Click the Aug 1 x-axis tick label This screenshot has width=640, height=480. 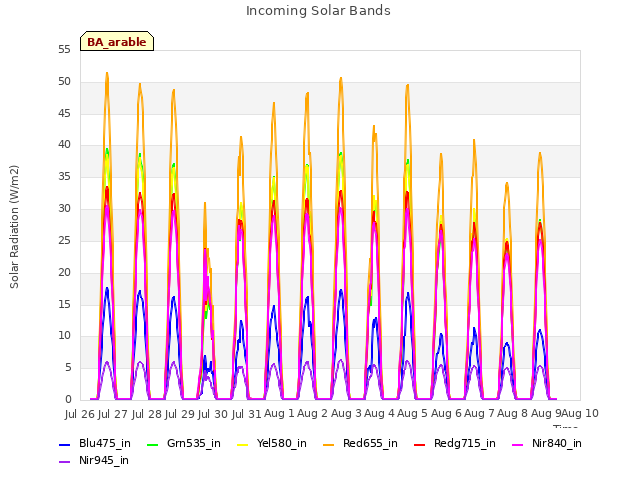(279, 413)
